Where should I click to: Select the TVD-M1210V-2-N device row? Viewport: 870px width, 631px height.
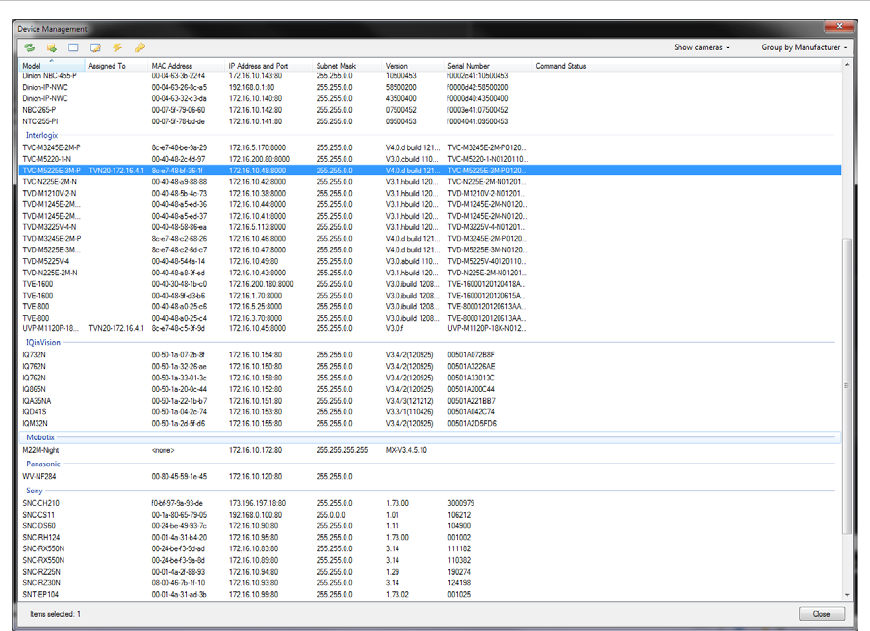(x=430, y=193)
